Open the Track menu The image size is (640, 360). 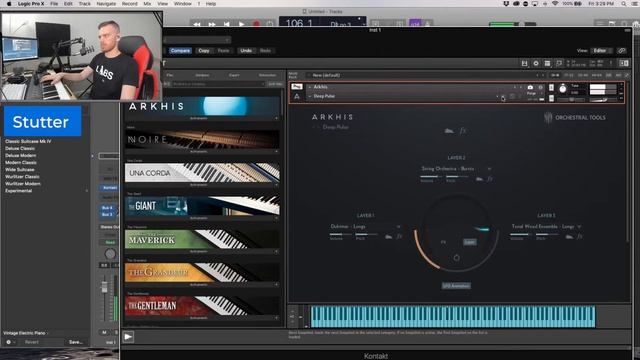point(84,4)
